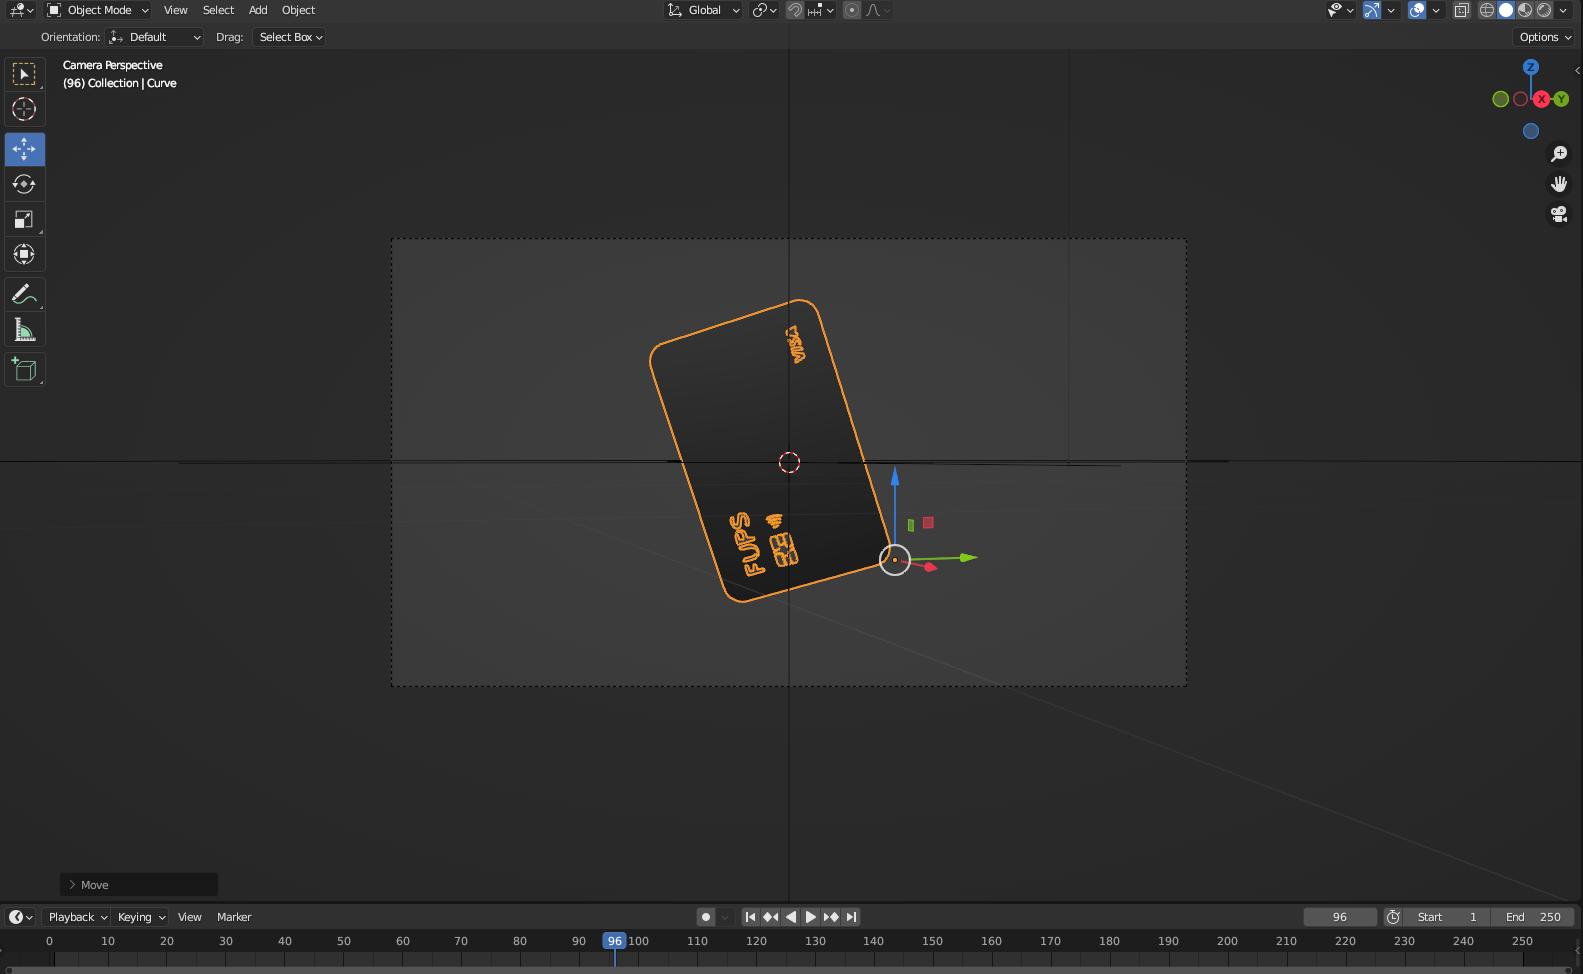Open Global transform orientation dropdown

tap(704, 10)
